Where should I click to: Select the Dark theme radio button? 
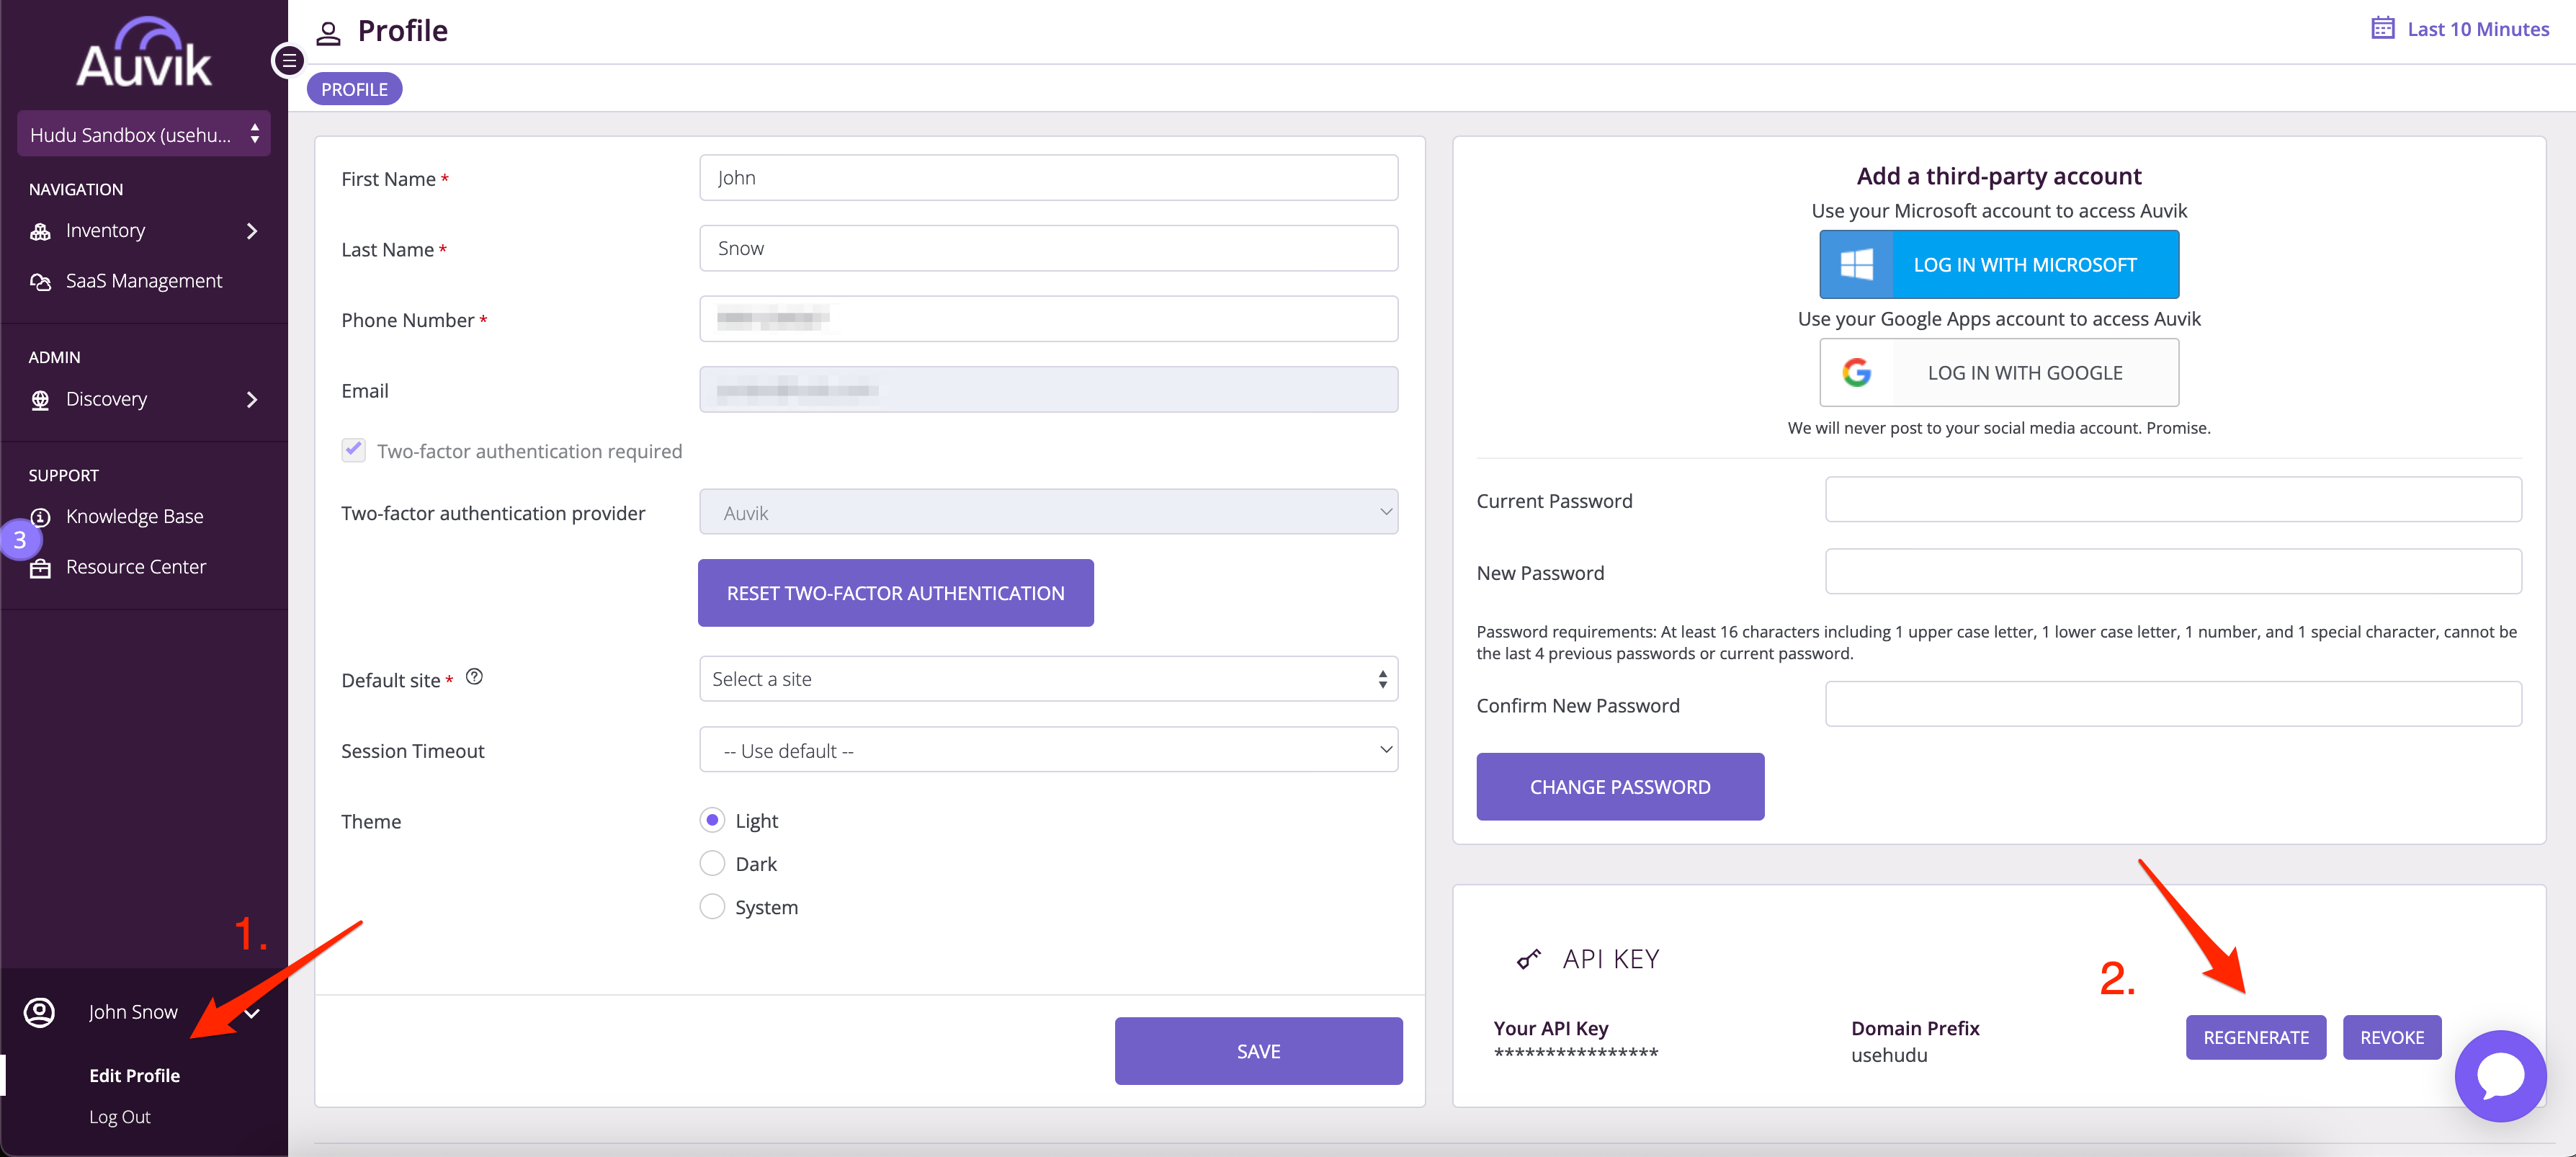[712, 863]
